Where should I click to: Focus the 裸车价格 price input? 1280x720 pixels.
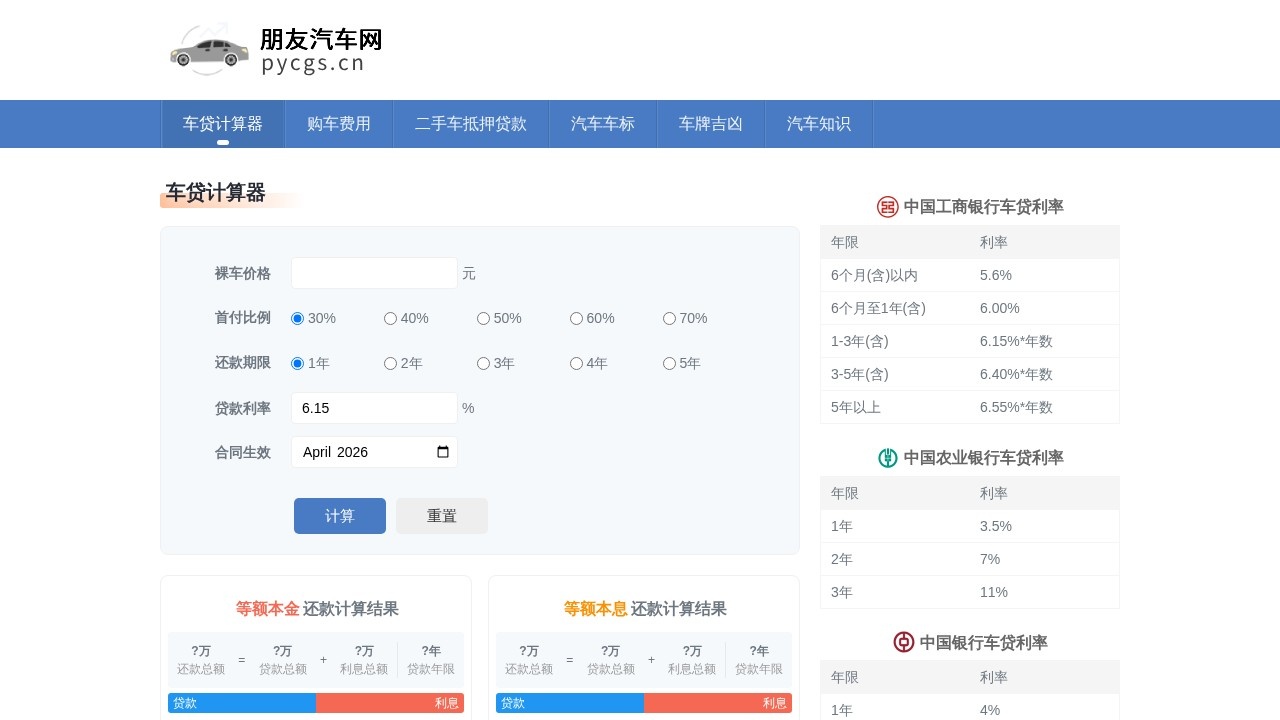tap(374, 273)
